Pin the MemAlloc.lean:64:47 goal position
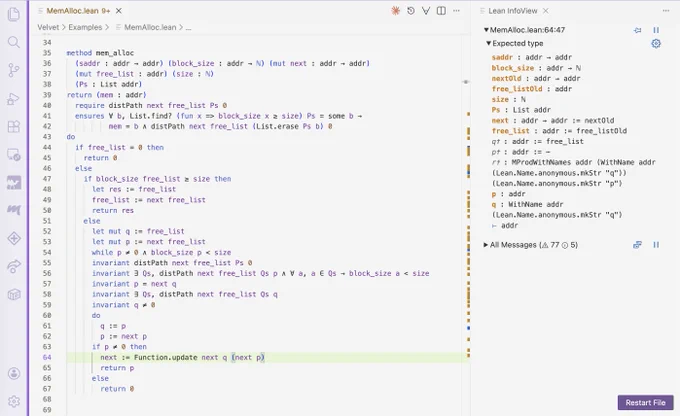 [638, 30]
